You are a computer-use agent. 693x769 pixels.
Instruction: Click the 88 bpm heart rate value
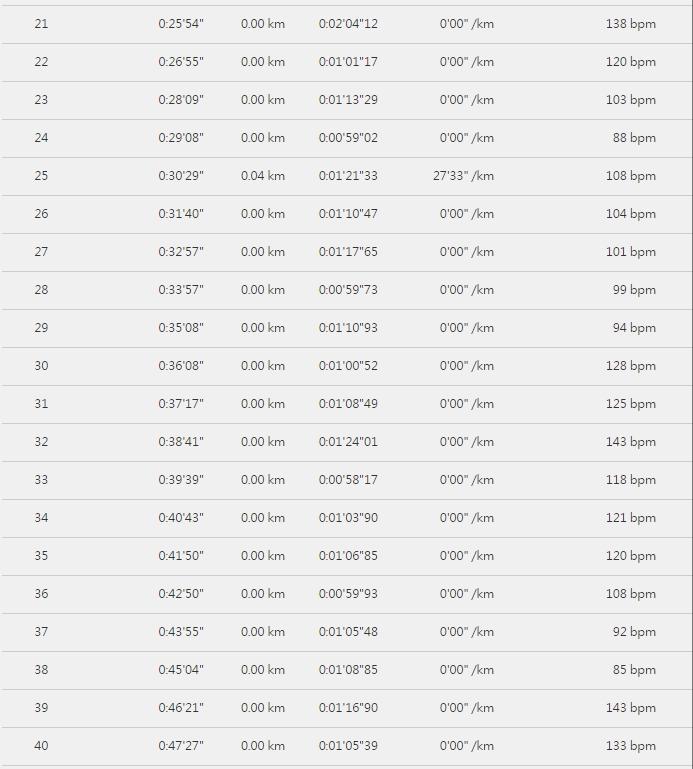coord(634,137)
